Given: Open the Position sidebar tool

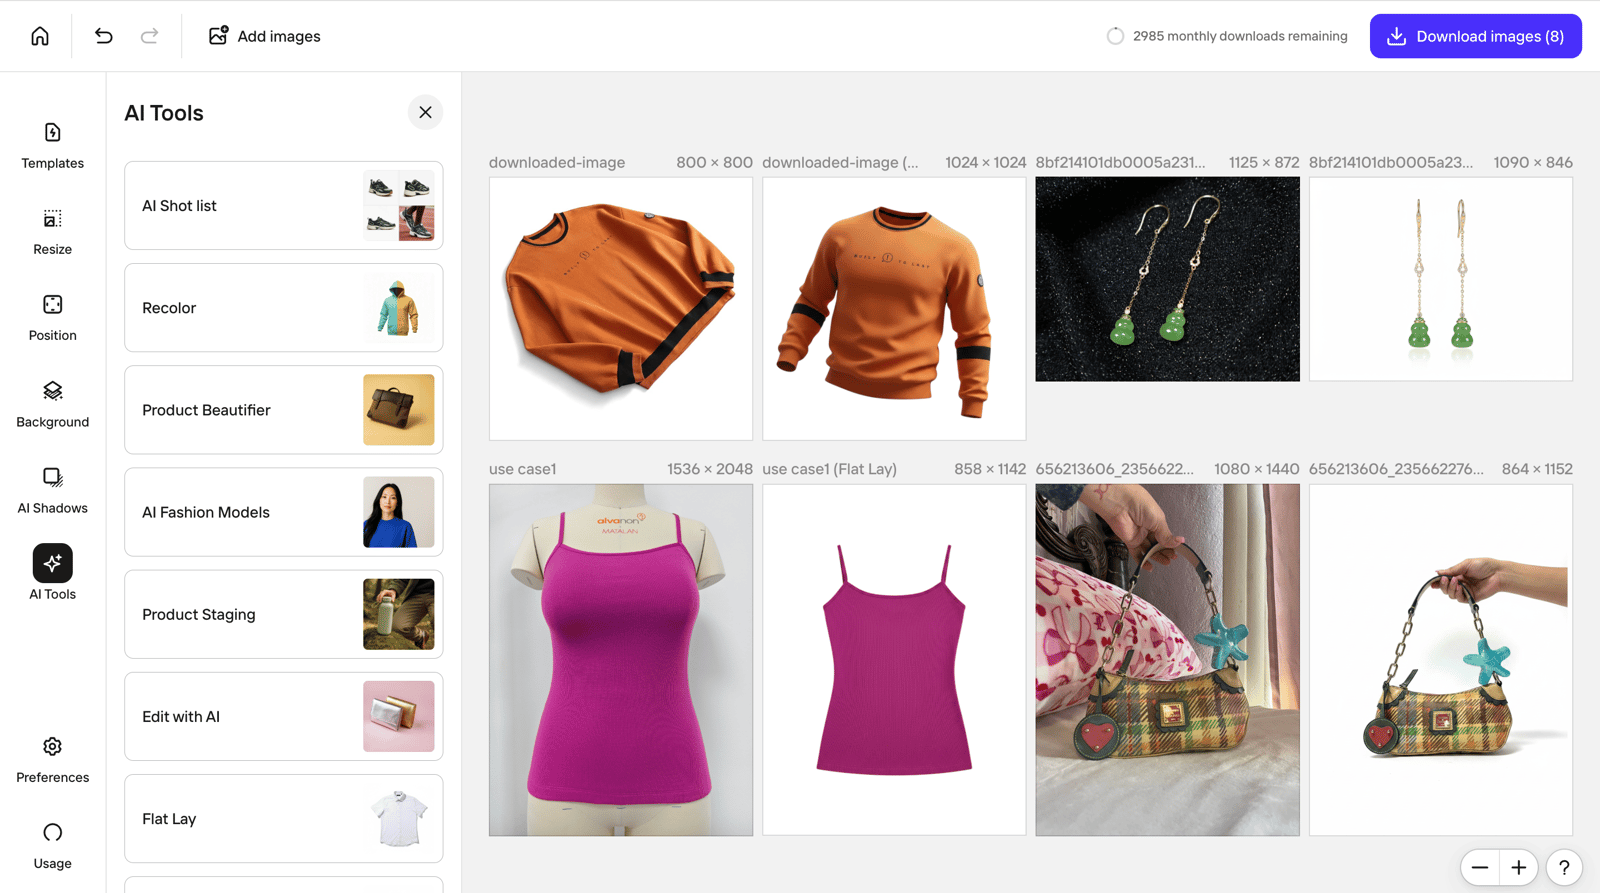Looking at the screenshot, I should pos(53,318).
